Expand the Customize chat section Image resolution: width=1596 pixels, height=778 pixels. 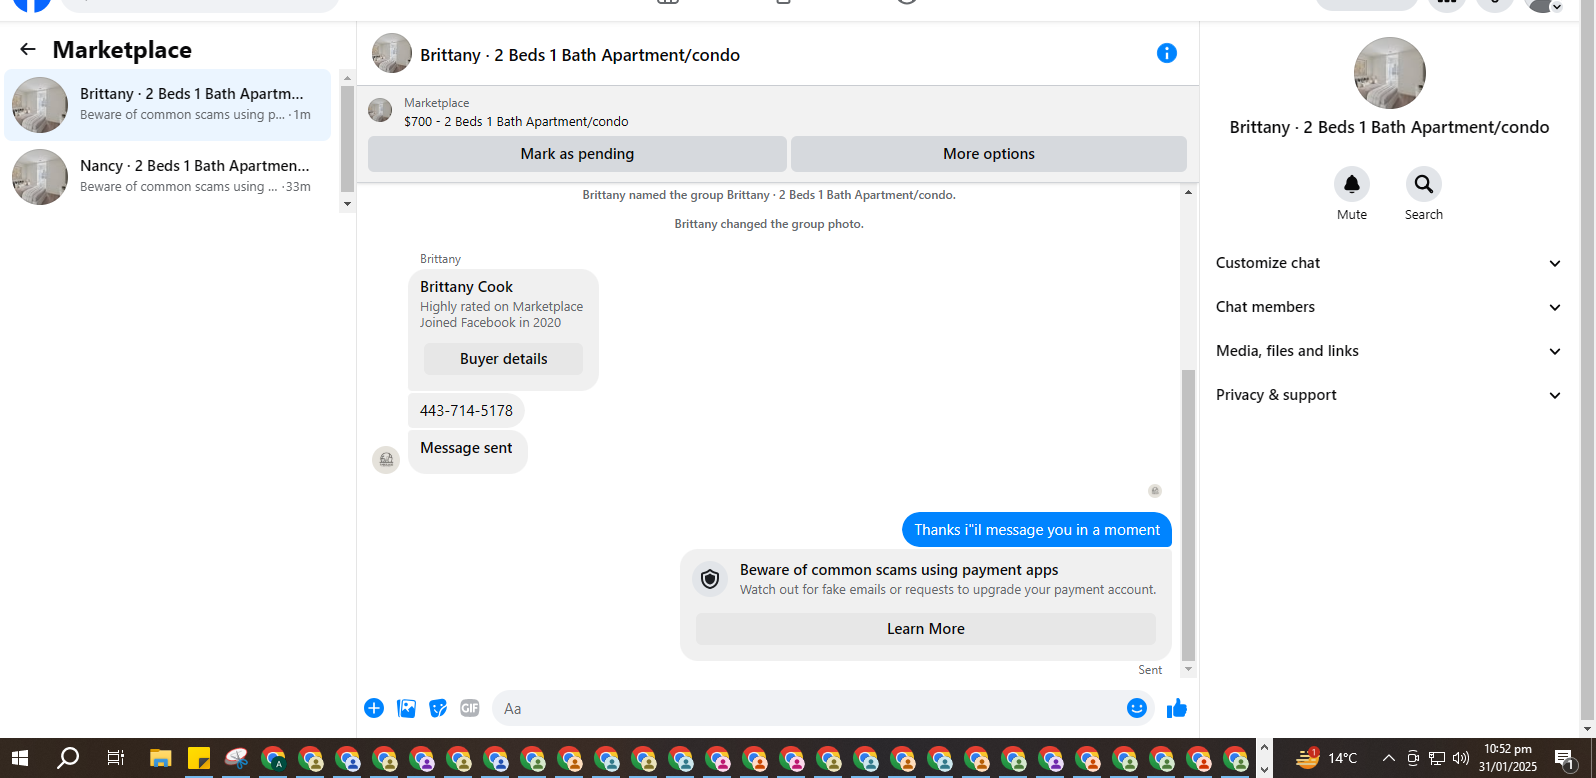(1388, 263)
